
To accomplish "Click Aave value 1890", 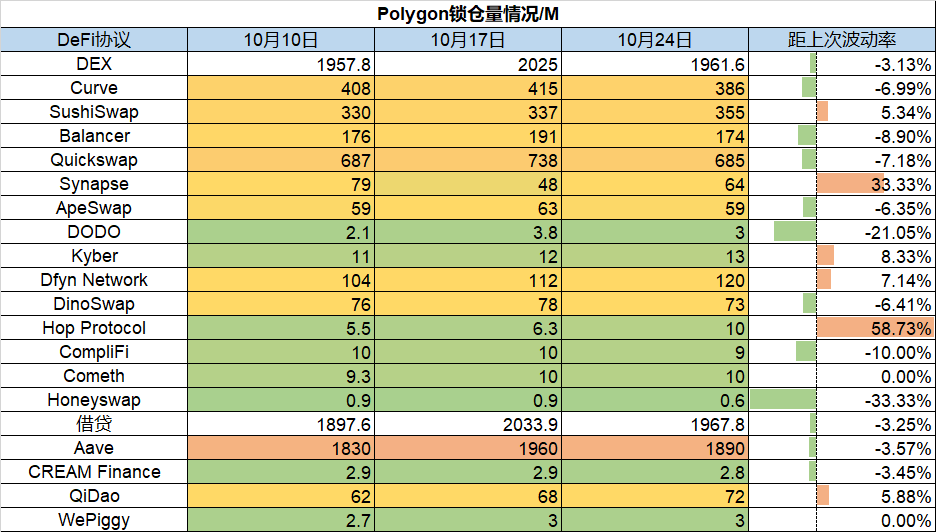I will coord(655,448).
